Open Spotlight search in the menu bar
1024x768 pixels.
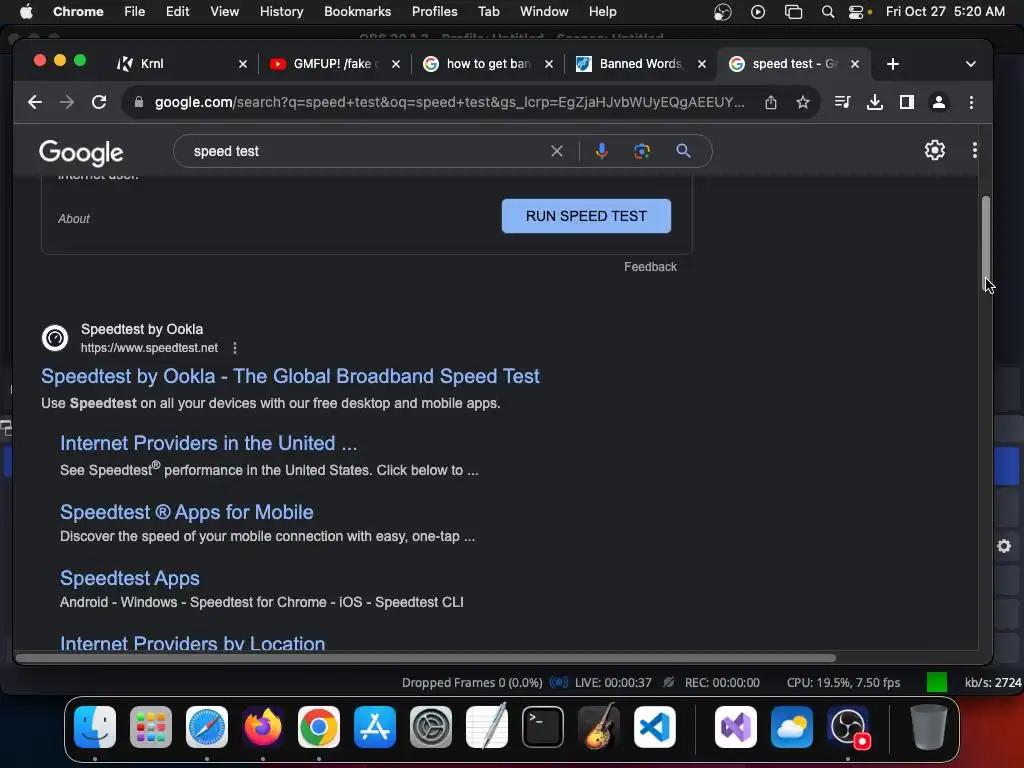(827, 11)
